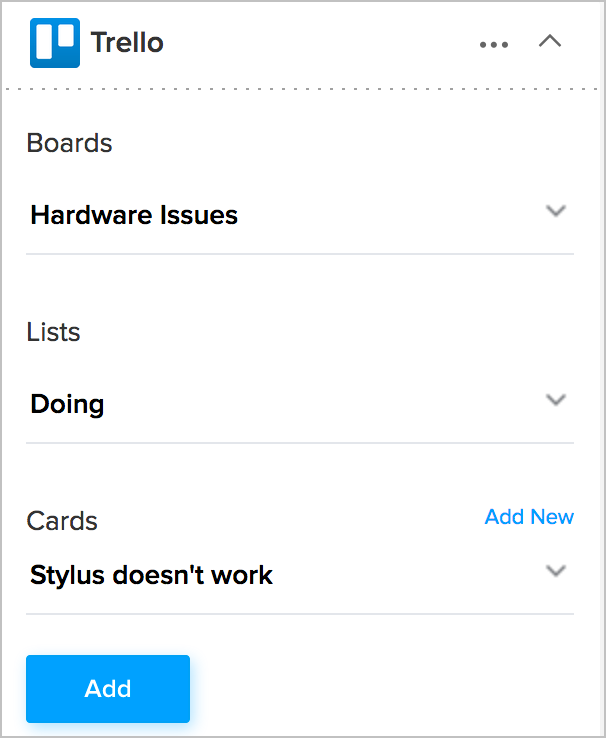This screenshot has width=606, height=738.
Task: Click the Lists section label
Action: pyautogui.click(x=54, y=332)
